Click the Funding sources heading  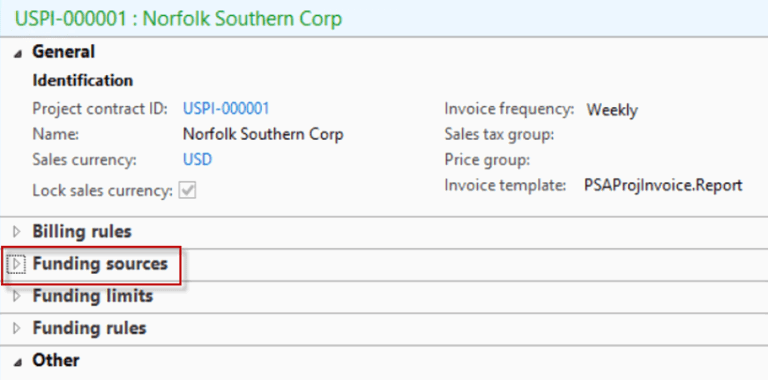100,264
